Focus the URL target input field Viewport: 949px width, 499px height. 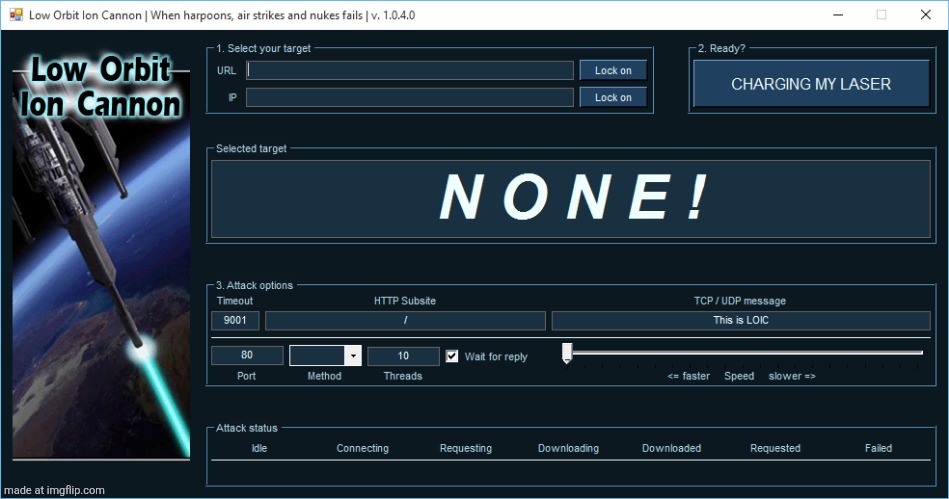point(410,70)
